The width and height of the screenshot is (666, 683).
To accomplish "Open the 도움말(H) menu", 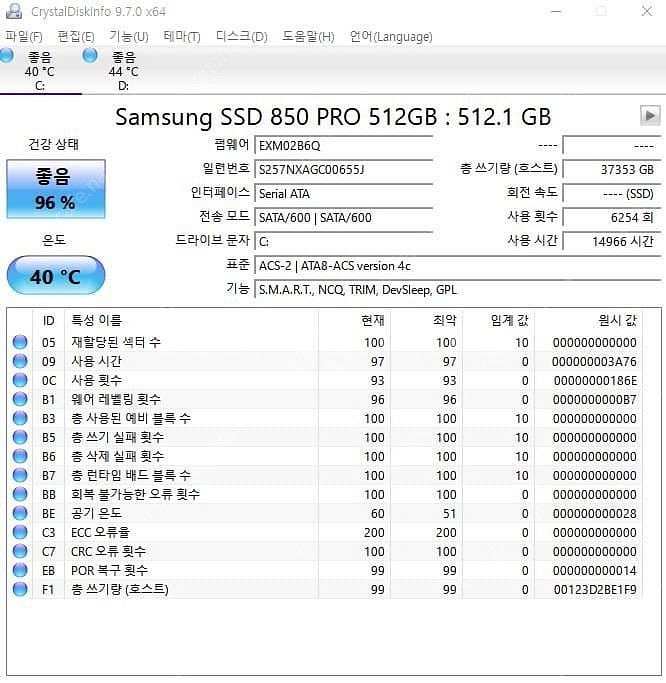I will click(x=308, y=37).
